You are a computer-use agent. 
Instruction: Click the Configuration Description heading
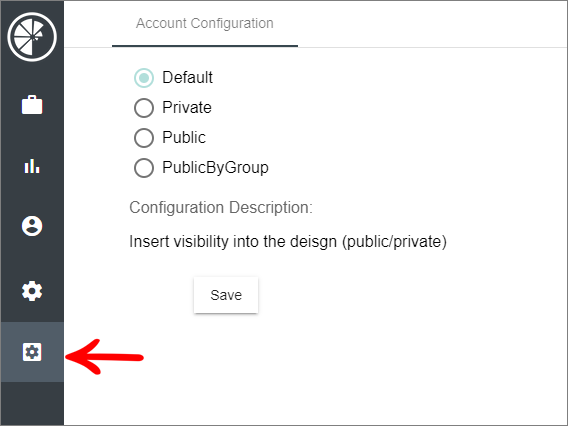[x=221, y=208]
